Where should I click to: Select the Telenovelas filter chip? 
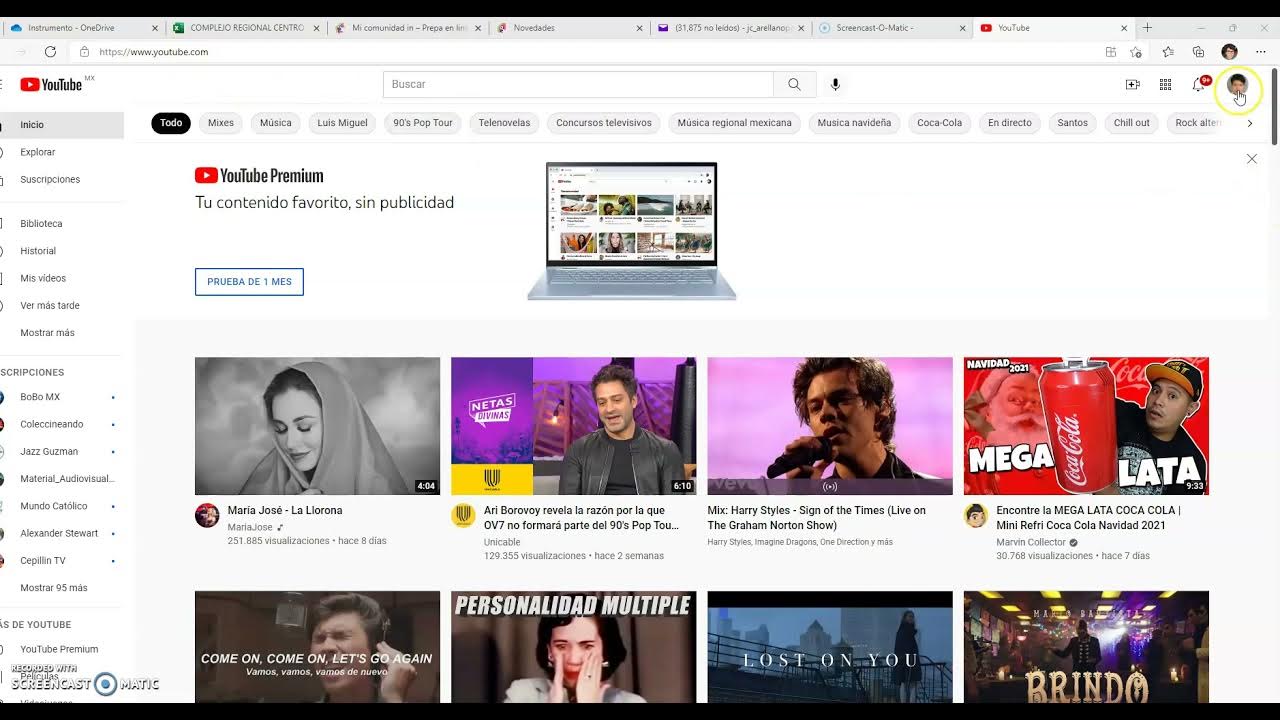point(504,123)
